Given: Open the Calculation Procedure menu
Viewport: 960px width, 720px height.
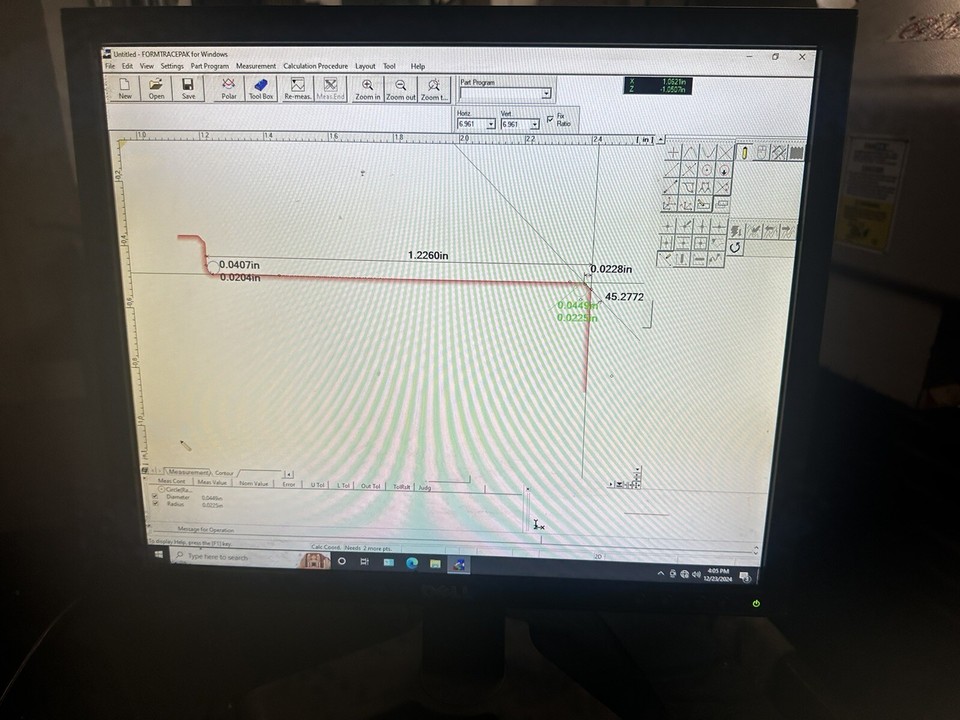Looking at the screenshot, I should 315,66.
